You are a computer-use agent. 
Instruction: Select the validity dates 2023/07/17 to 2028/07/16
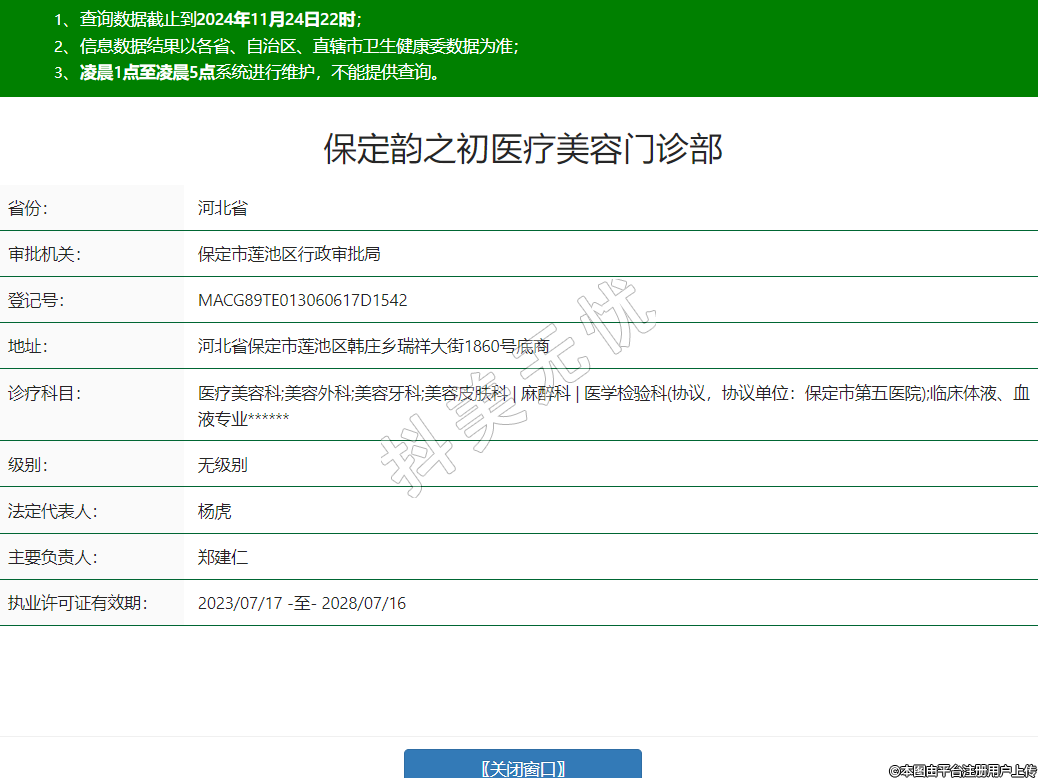[x=301, y=603]
